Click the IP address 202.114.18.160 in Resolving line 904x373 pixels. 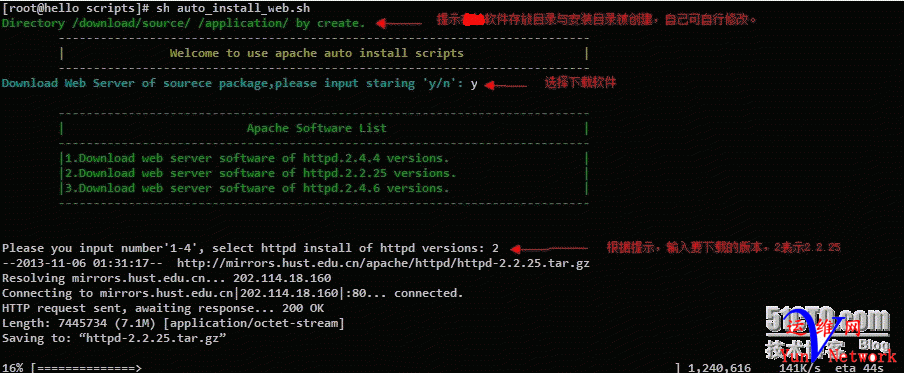(282, 278)
